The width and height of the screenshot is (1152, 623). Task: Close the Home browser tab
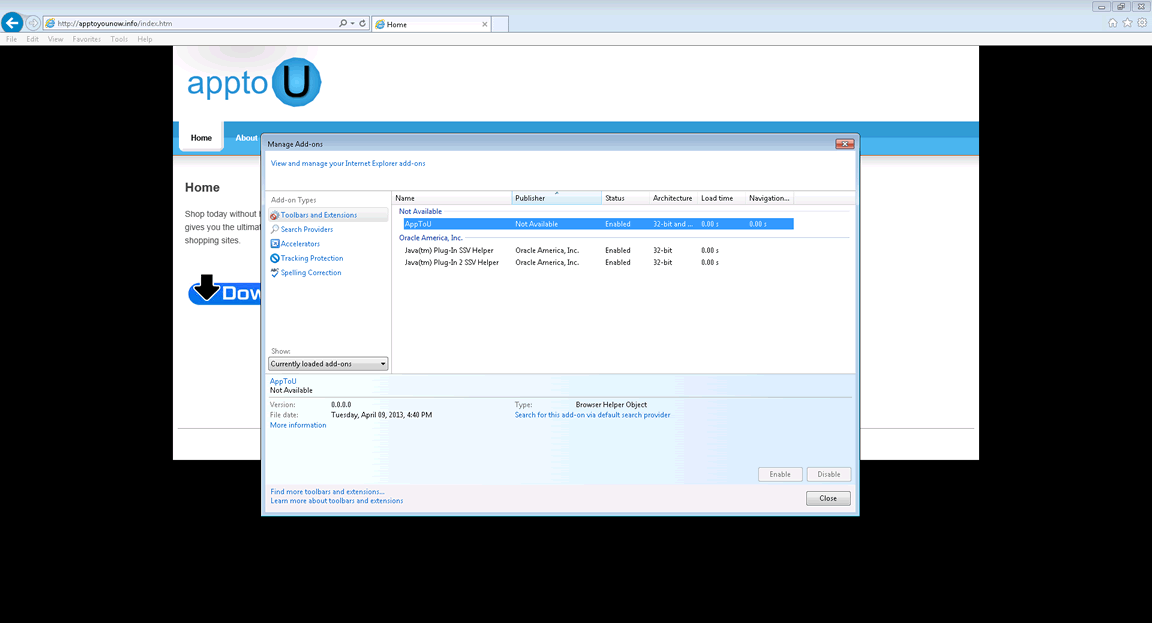(x=483, y=24)
